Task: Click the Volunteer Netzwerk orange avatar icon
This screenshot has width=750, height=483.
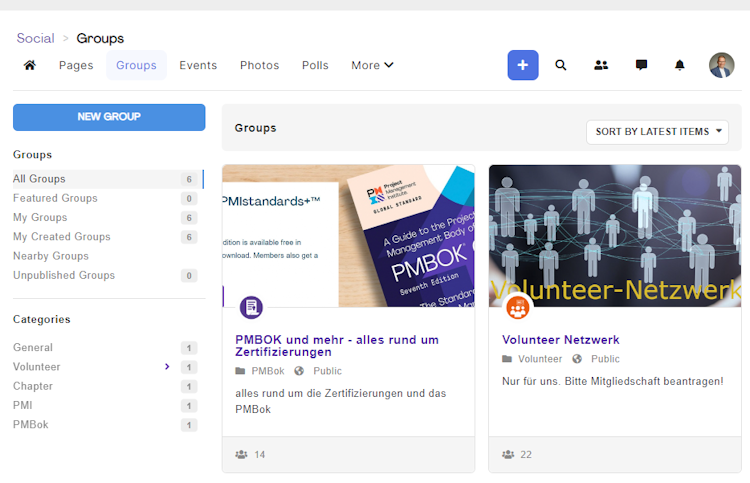Action: tap(518, 307)
